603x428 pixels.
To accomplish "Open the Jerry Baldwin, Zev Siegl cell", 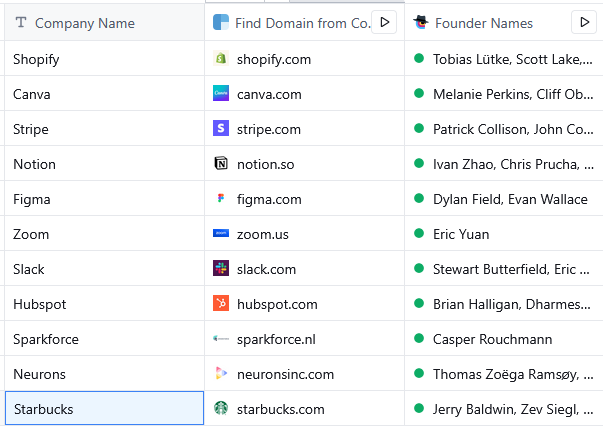I will (504, 408).
